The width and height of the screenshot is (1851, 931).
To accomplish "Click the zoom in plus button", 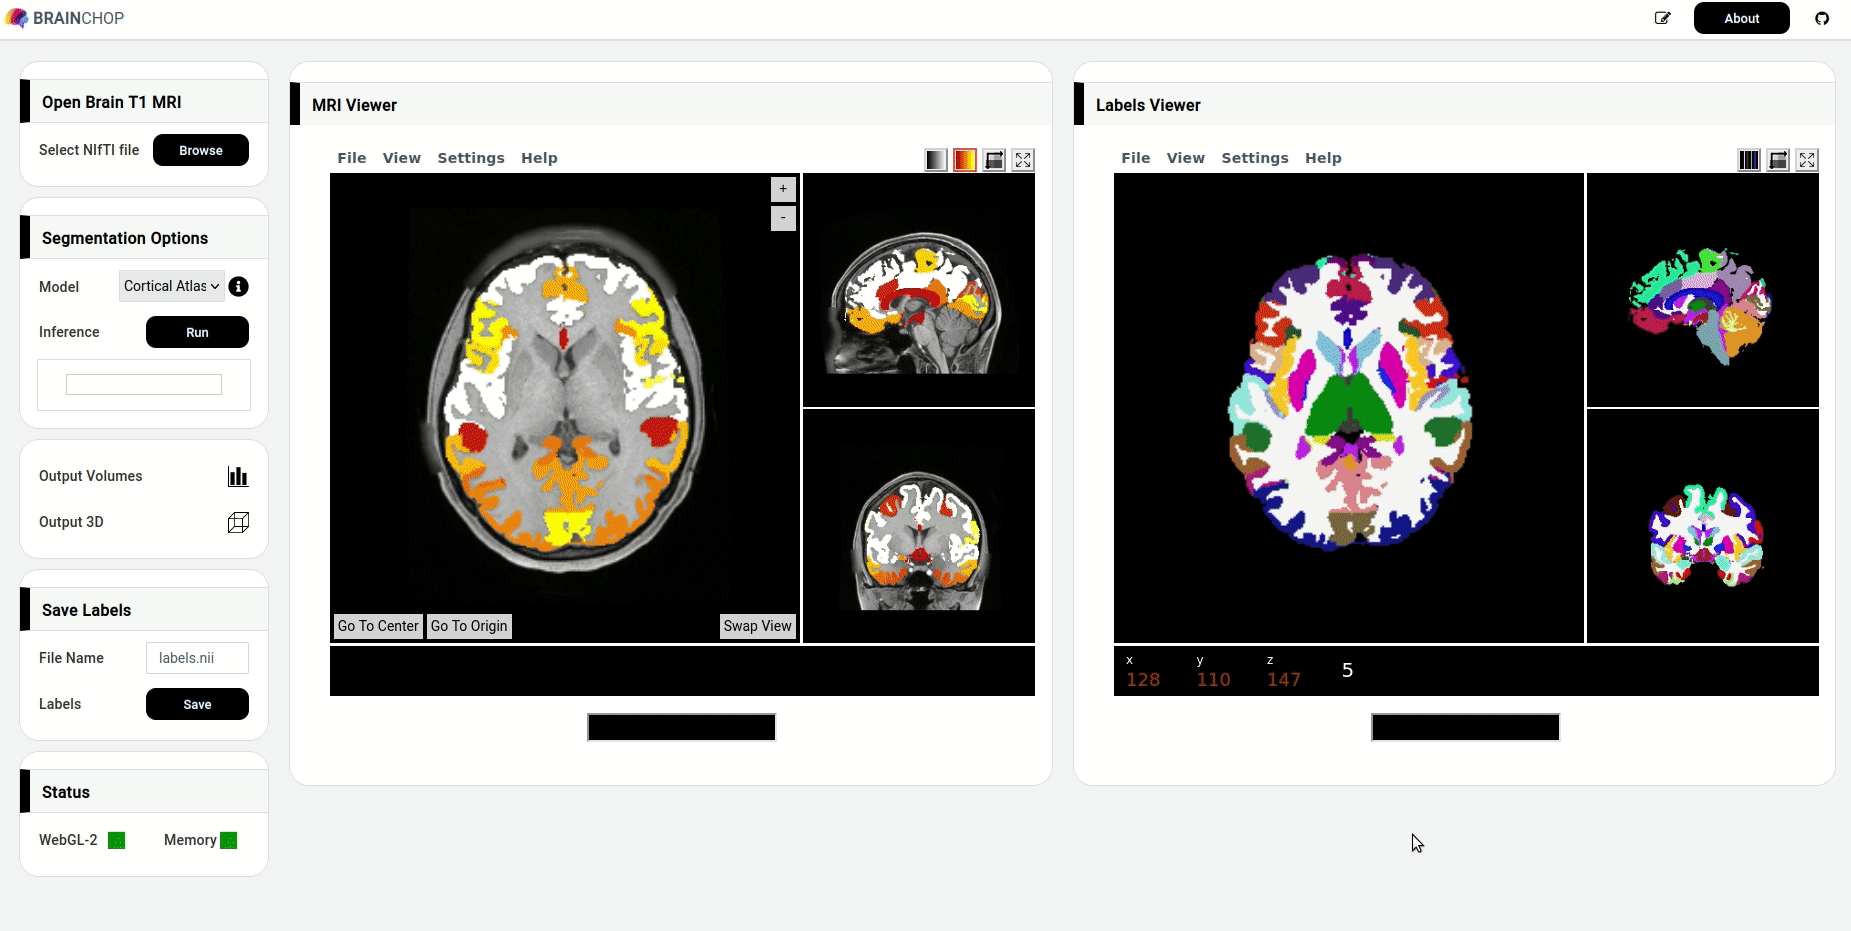I will click(x=783, y=189).
